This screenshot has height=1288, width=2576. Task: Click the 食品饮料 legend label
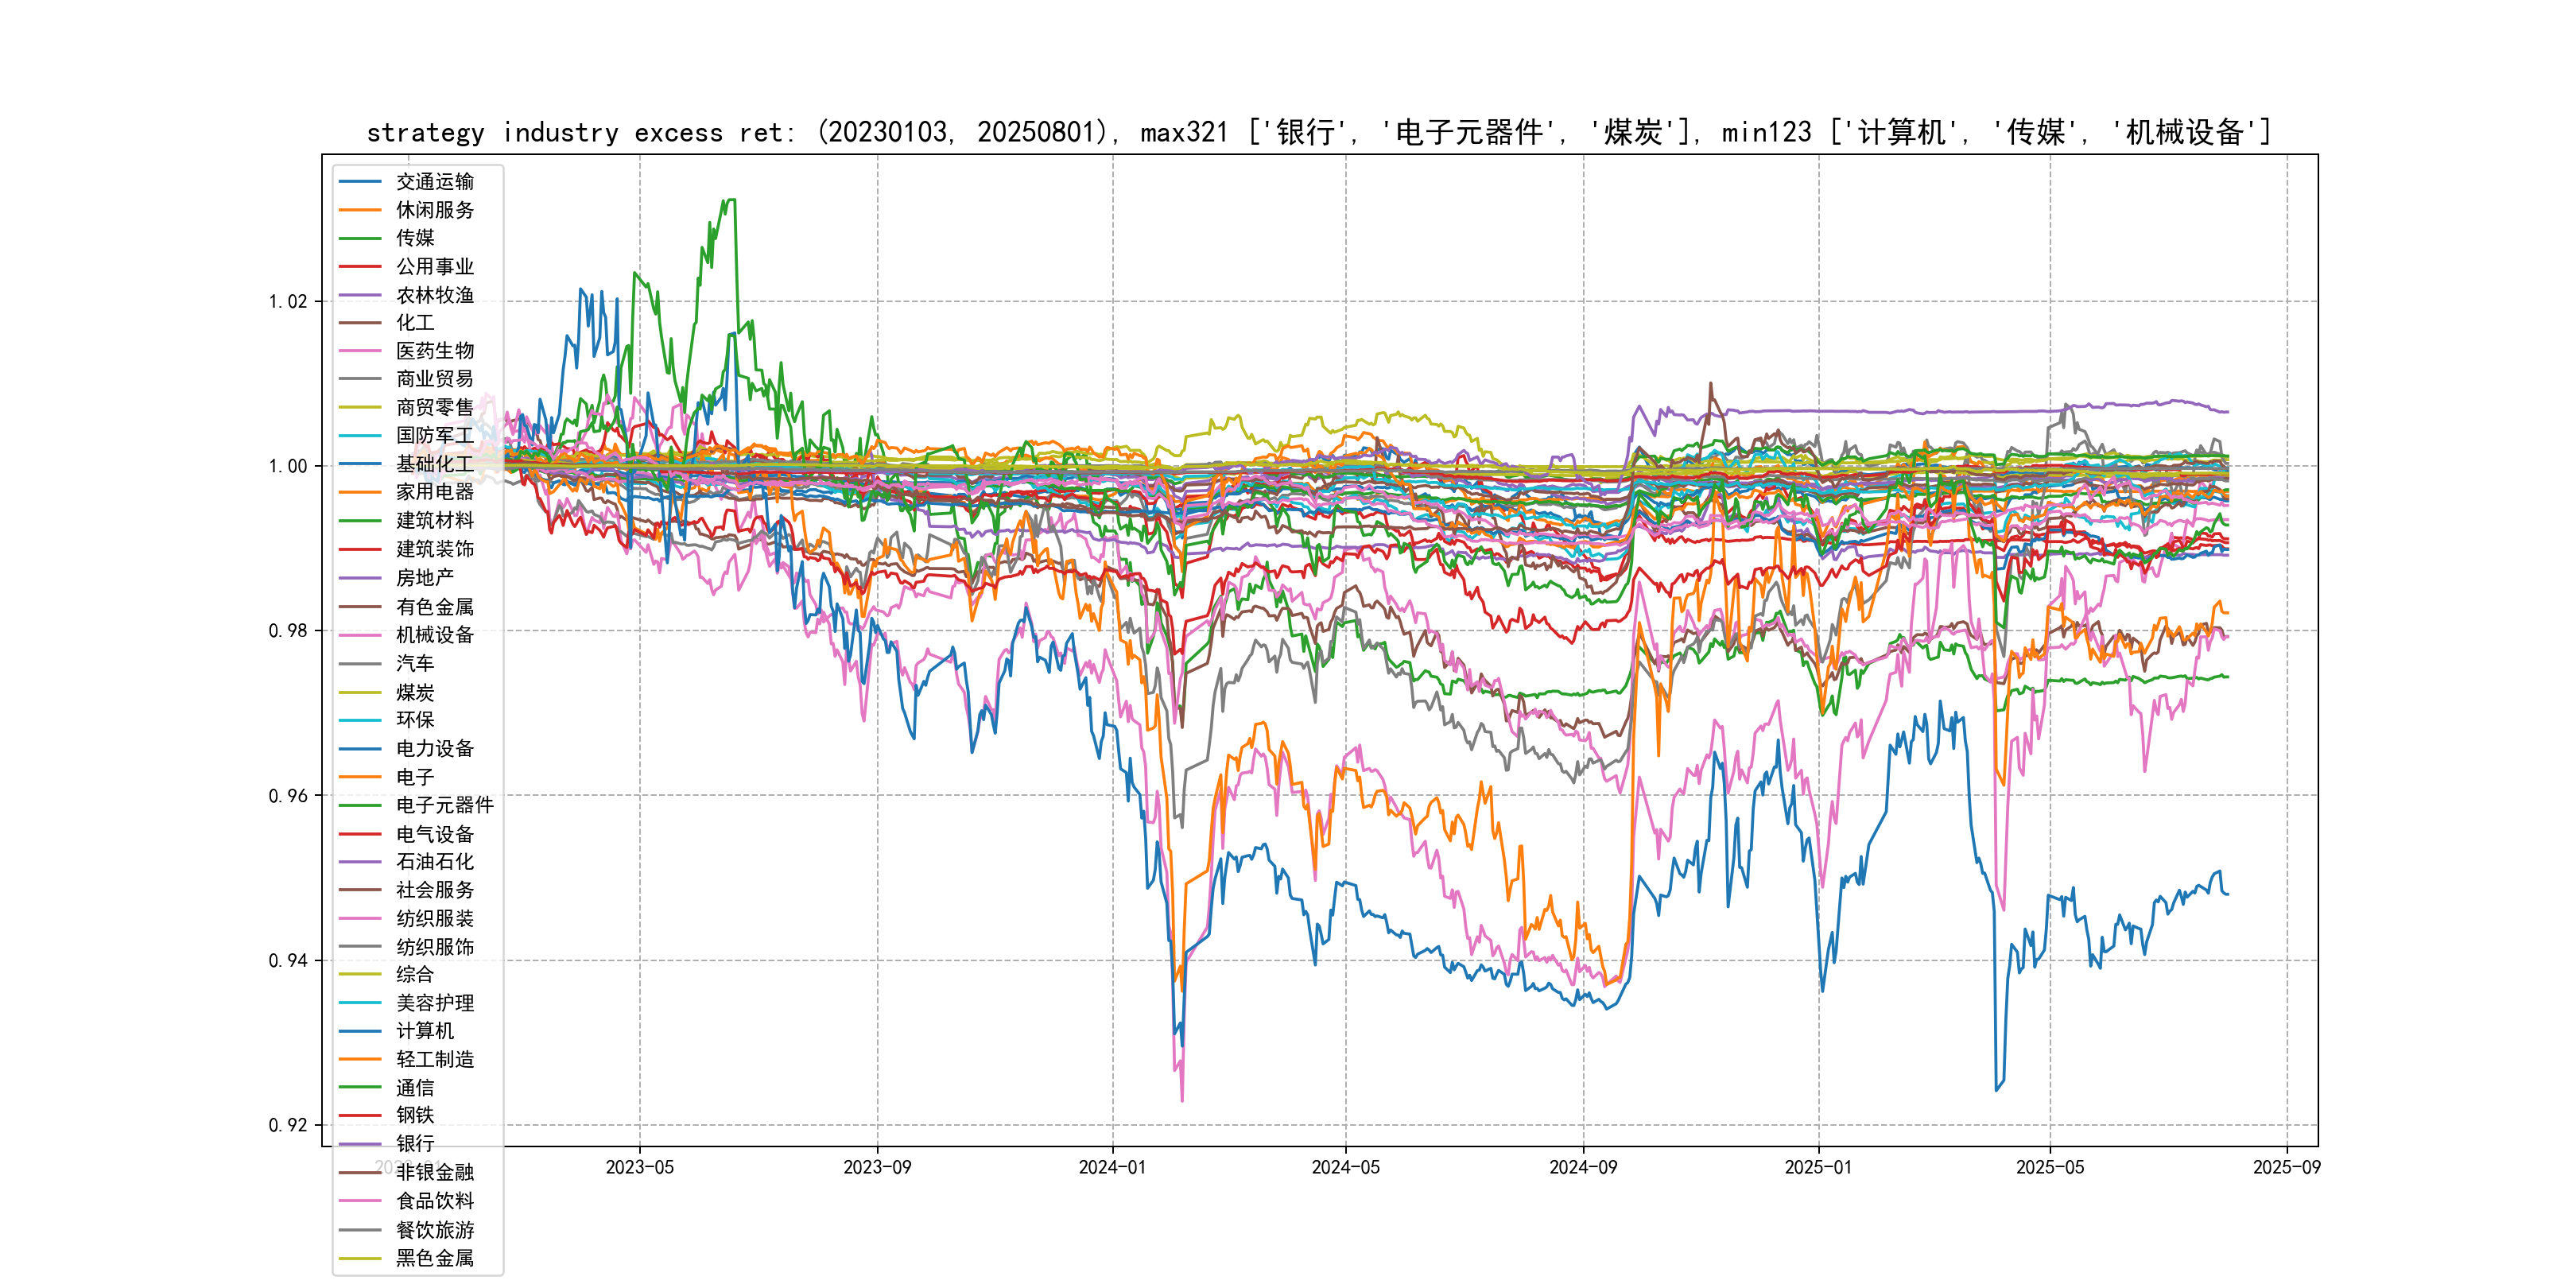434,1201
